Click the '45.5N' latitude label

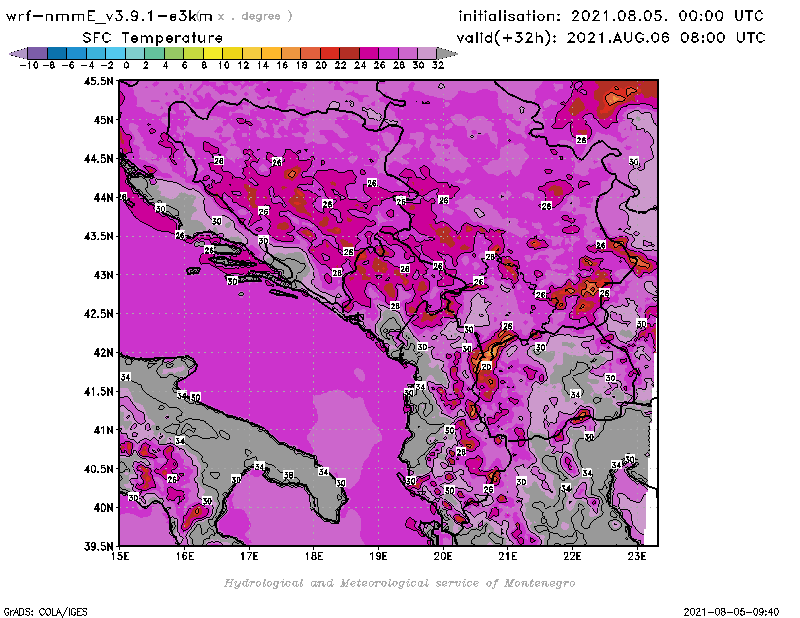pos(98,81)
